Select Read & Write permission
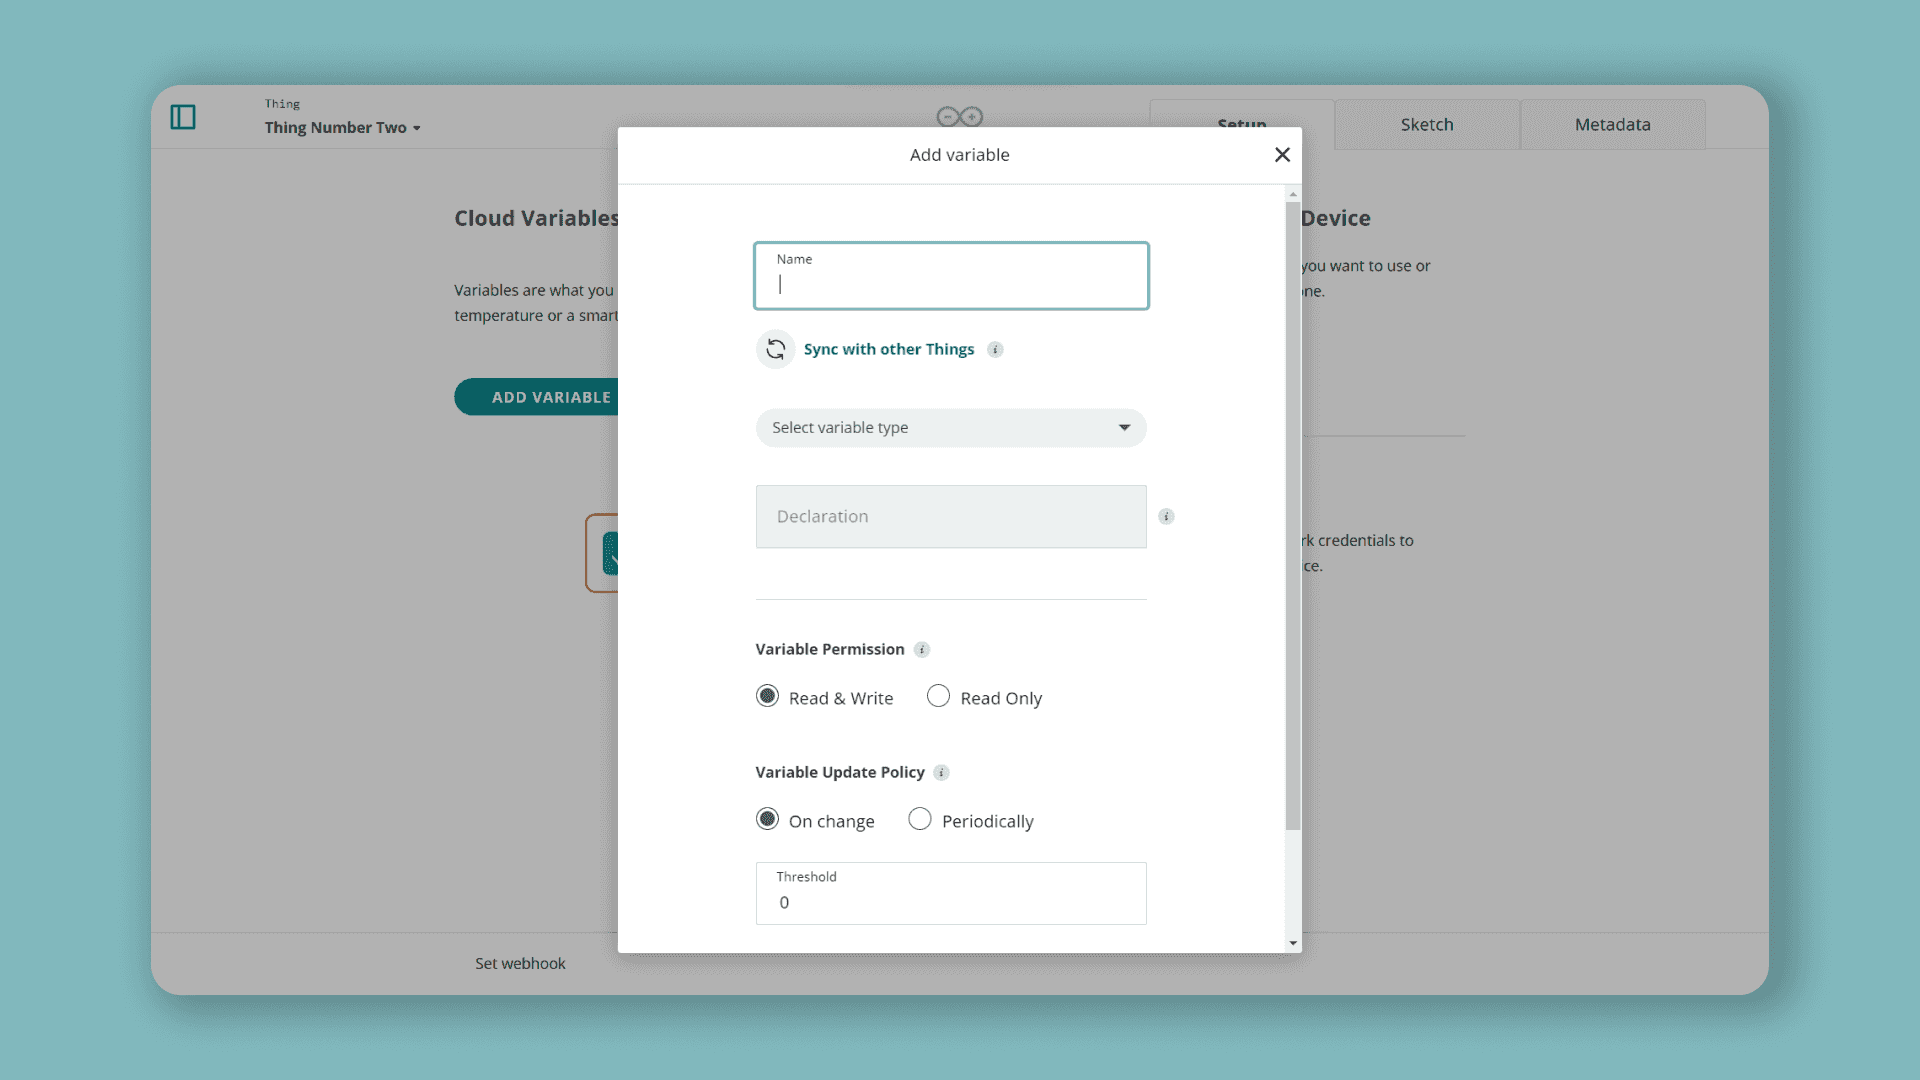1920x1080 pixels. (767, 696)
